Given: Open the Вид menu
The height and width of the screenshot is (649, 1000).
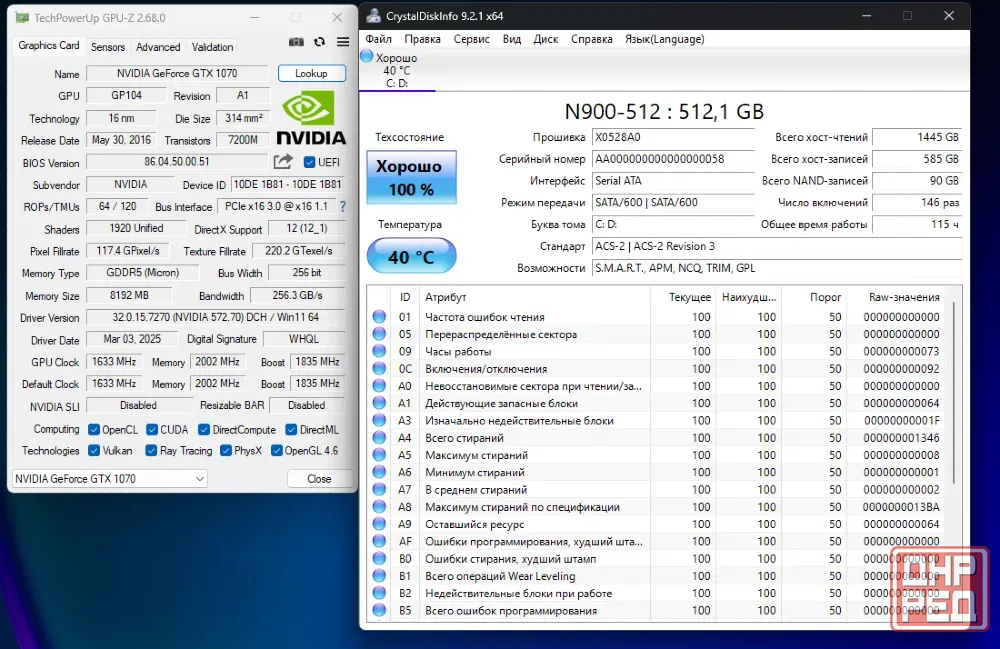Looking at the screenshot, I should pyautogui.click(x=511, y=39).
